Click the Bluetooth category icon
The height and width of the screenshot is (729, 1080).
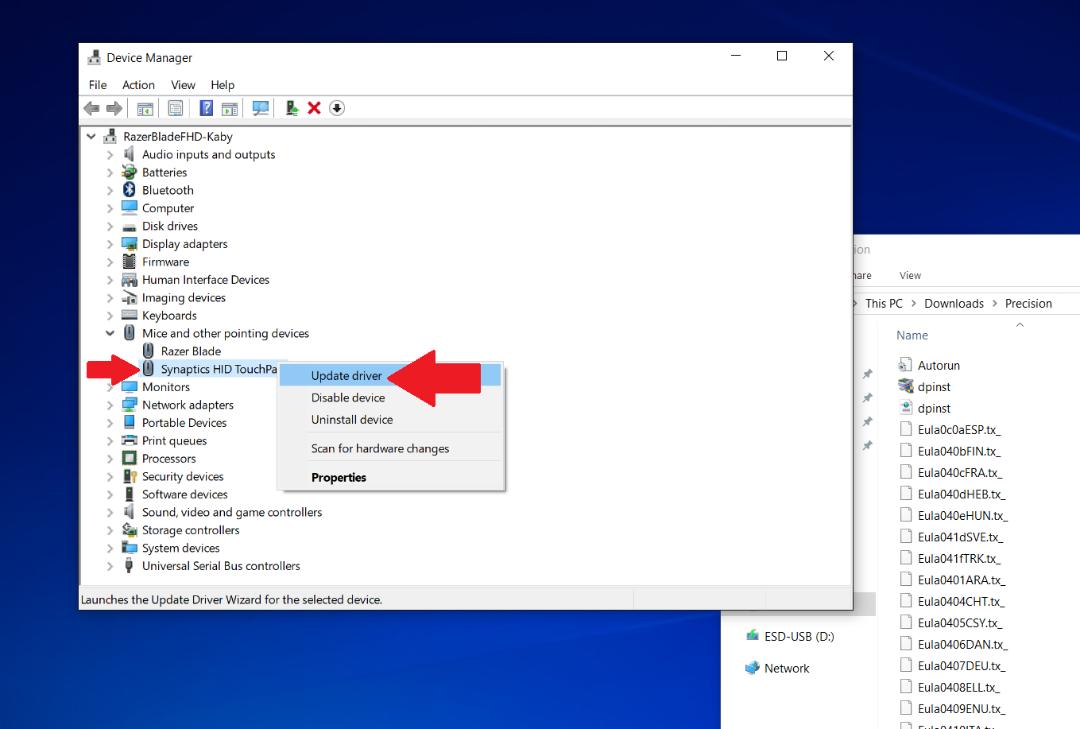click(129, 189)
